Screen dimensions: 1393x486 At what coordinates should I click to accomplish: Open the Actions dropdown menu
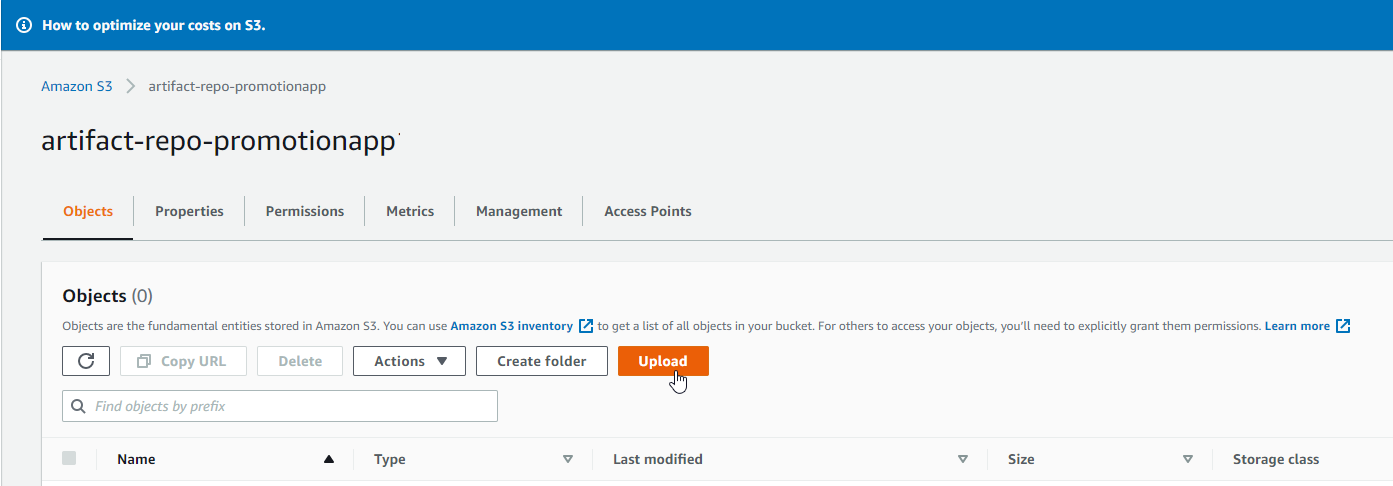[x=409, y=361]
